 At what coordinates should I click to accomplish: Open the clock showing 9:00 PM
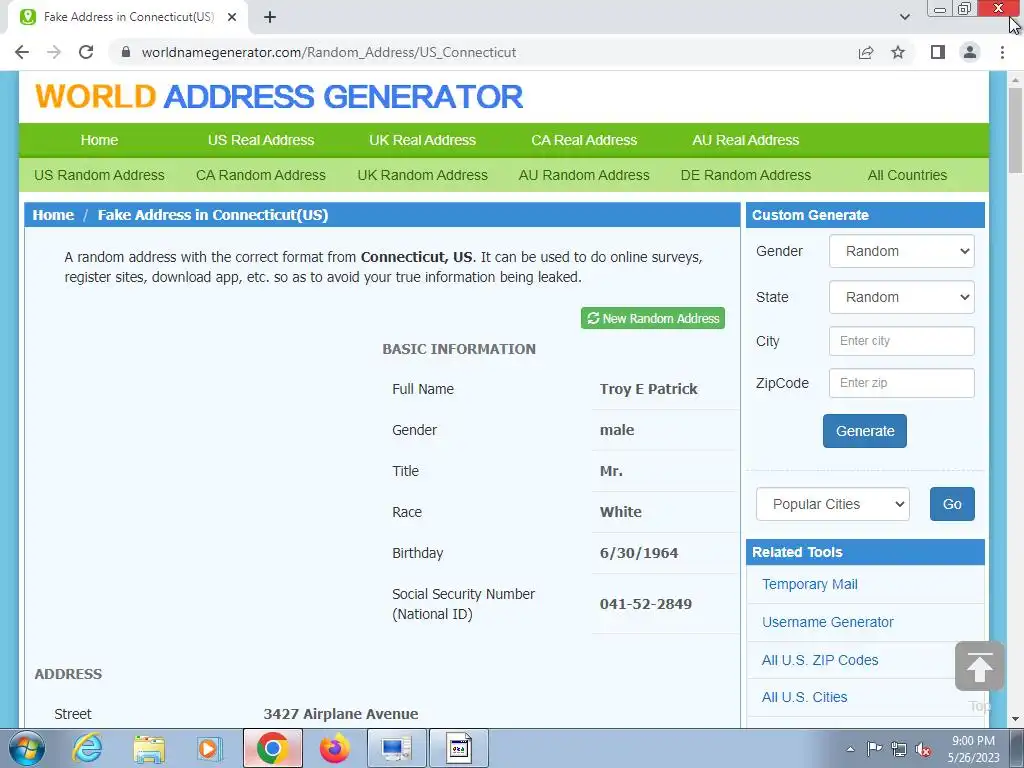tap(973, 749)
